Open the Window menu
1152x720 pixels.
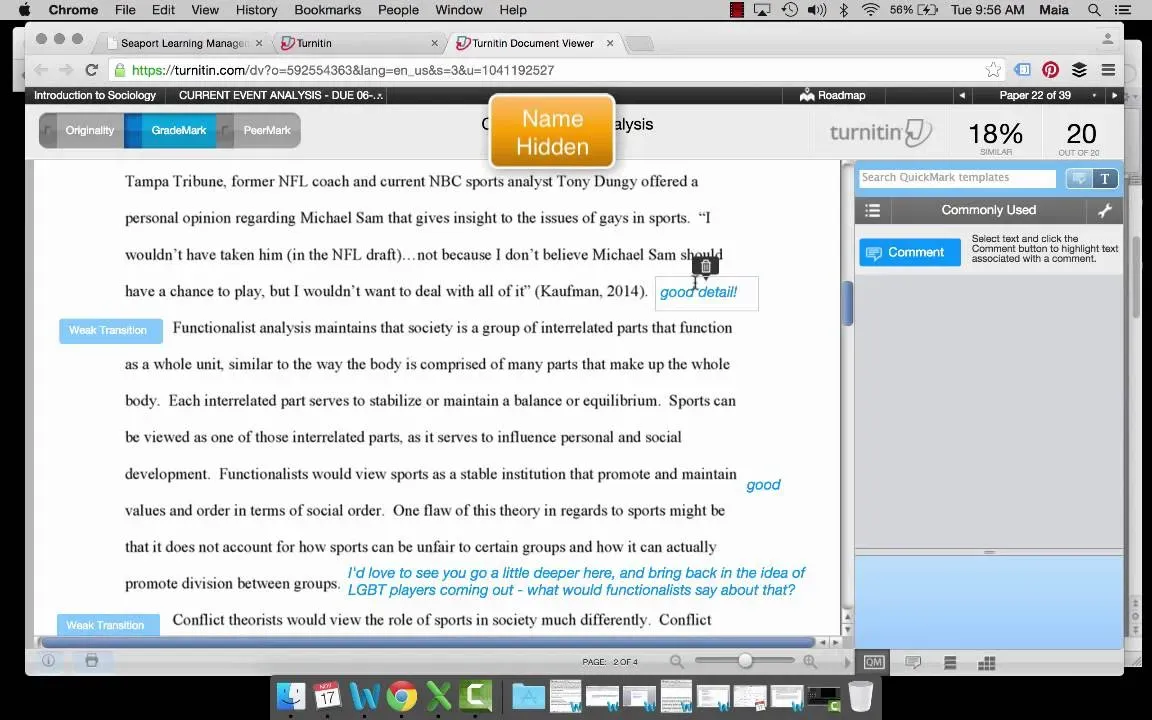(458, 10)
